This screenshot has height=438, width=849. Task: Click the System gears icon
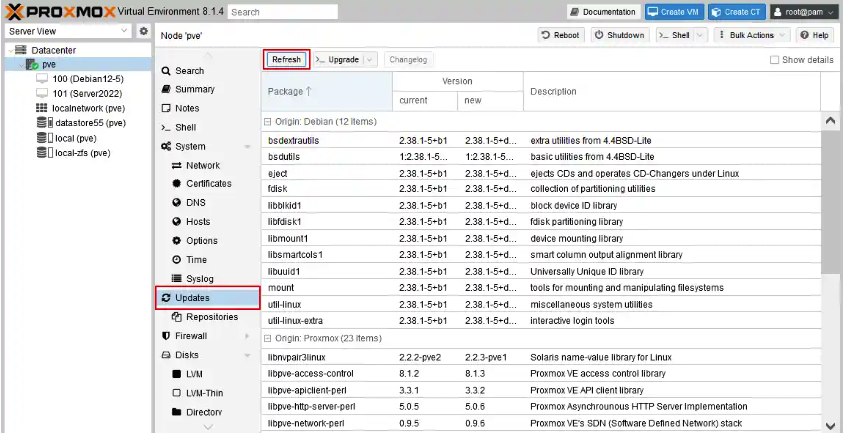point(166,147)
